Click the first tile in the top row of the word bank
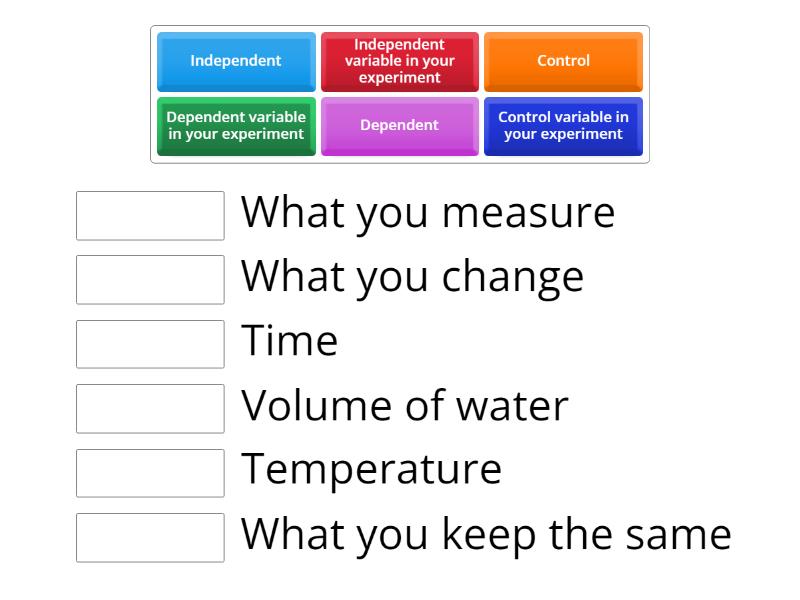The height and width of the screenshot is (600, 800). [236, 61]
